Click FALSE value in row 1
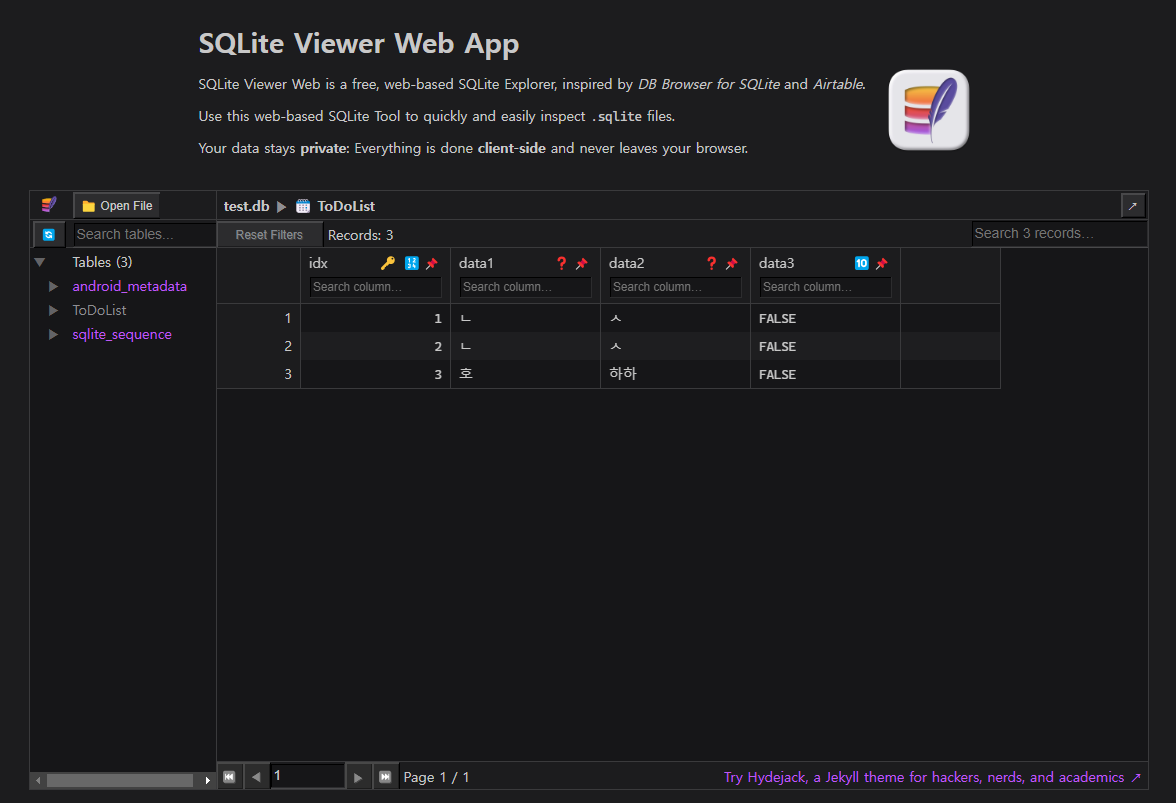 [x=777, y=319]
